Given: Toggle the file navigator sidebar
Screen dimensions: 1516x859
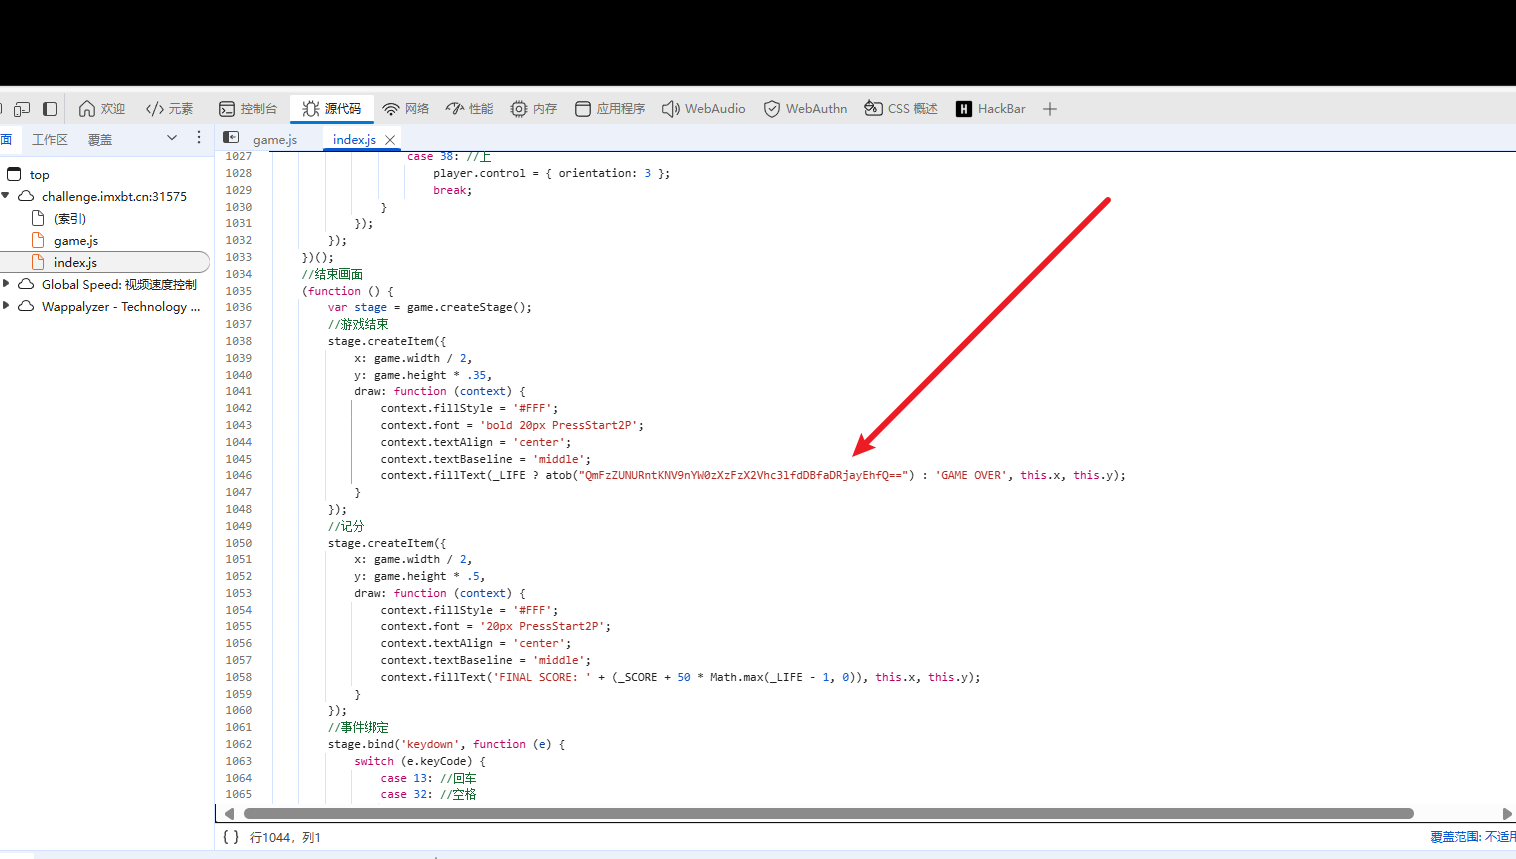Looking at the screenshot, I should [x=231, y=138].
